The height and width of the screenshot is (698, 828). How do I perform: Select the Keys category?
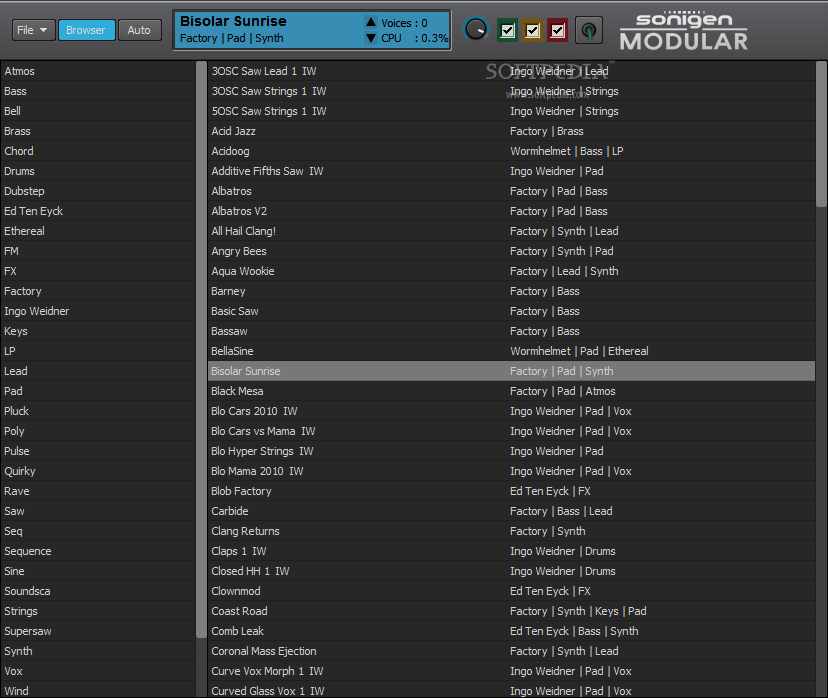(x=98, y=332)
